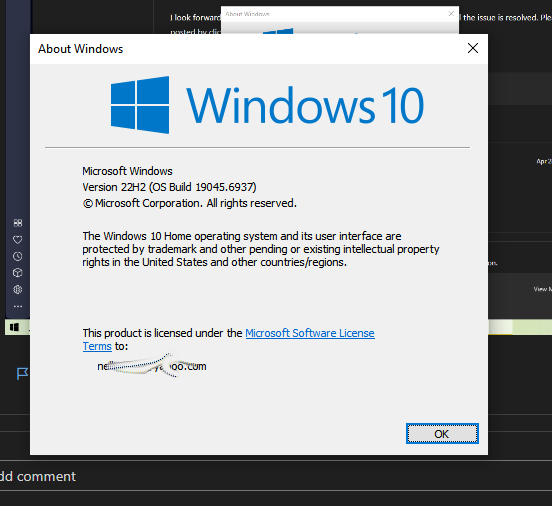Image resolution: width=552 pixels, height=506 pixels.
Task: Click the About Windows title bar text
Action: coord(81,49)
